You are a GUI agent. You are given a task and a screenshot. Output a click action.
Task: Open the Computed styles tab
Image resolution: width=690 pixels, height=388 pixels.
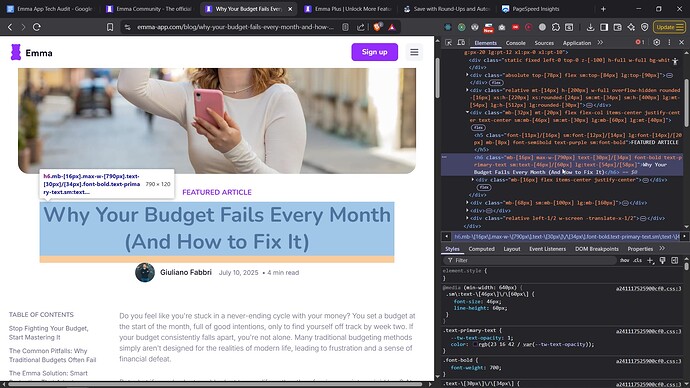481,249
